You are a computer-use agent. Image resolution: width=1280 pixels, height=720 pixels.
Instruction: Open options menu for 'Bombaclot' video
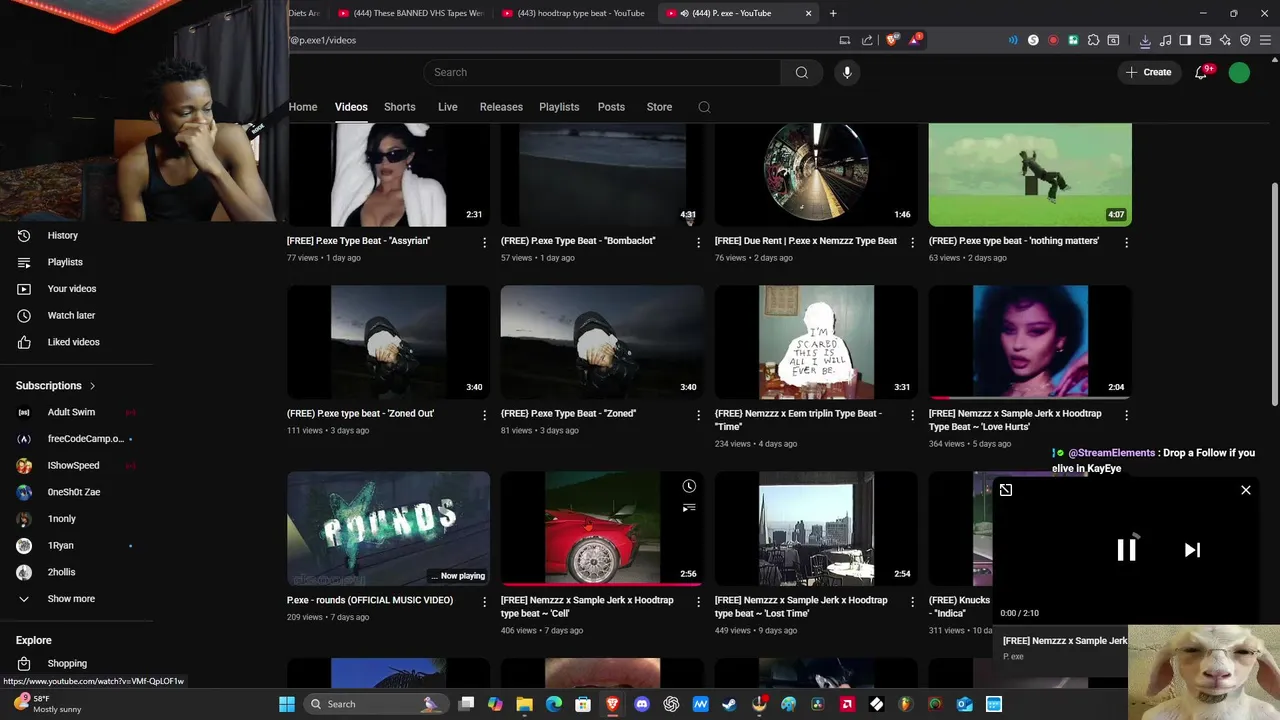pos(699,242)
